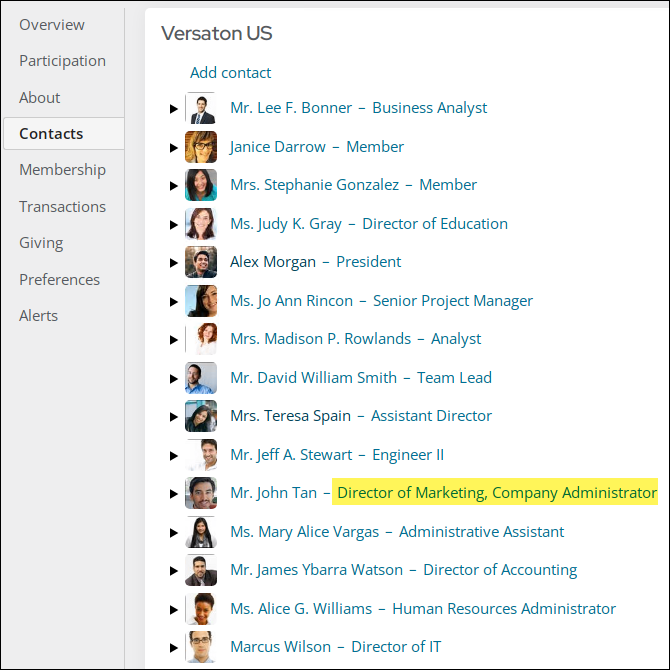Viewport: 670px width, 670px height.
Task: Expand the Mr. David William Smith entry
Action: (173, 379)
